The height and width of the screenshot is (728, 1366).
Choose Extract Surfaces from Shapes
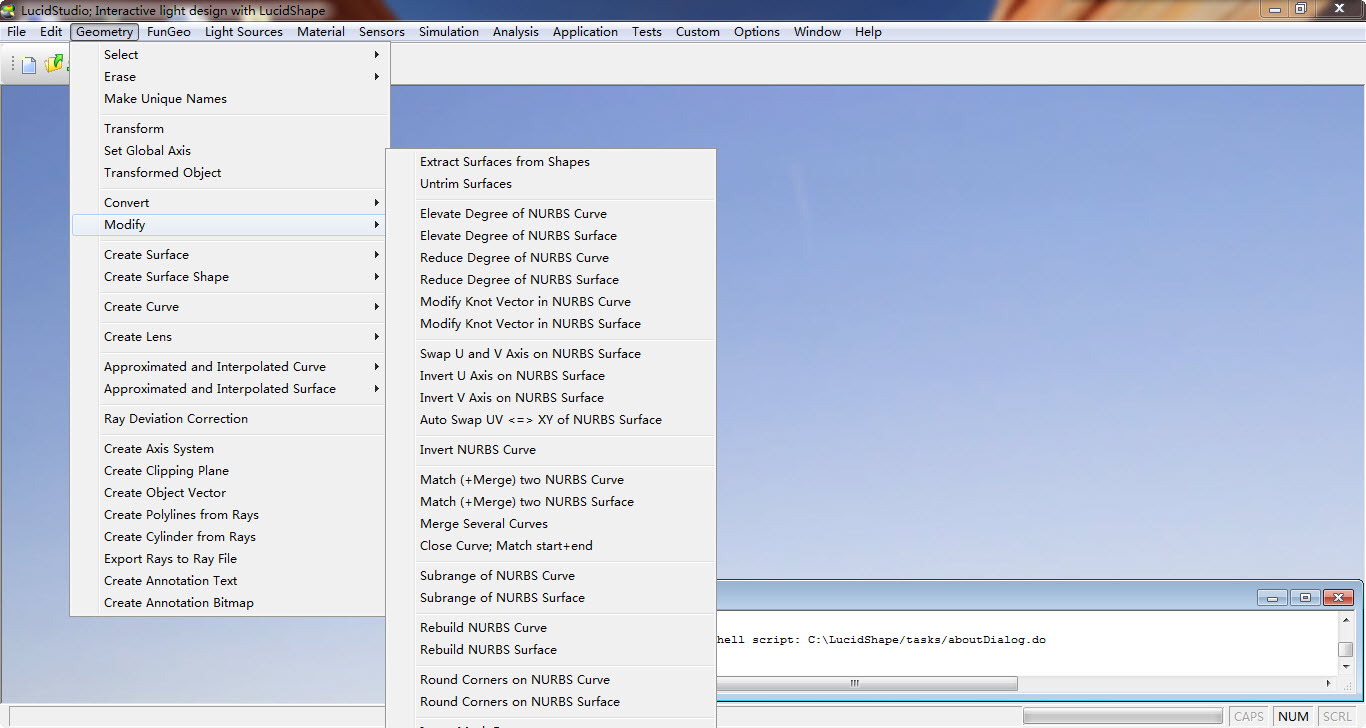(x=551, y=162)
